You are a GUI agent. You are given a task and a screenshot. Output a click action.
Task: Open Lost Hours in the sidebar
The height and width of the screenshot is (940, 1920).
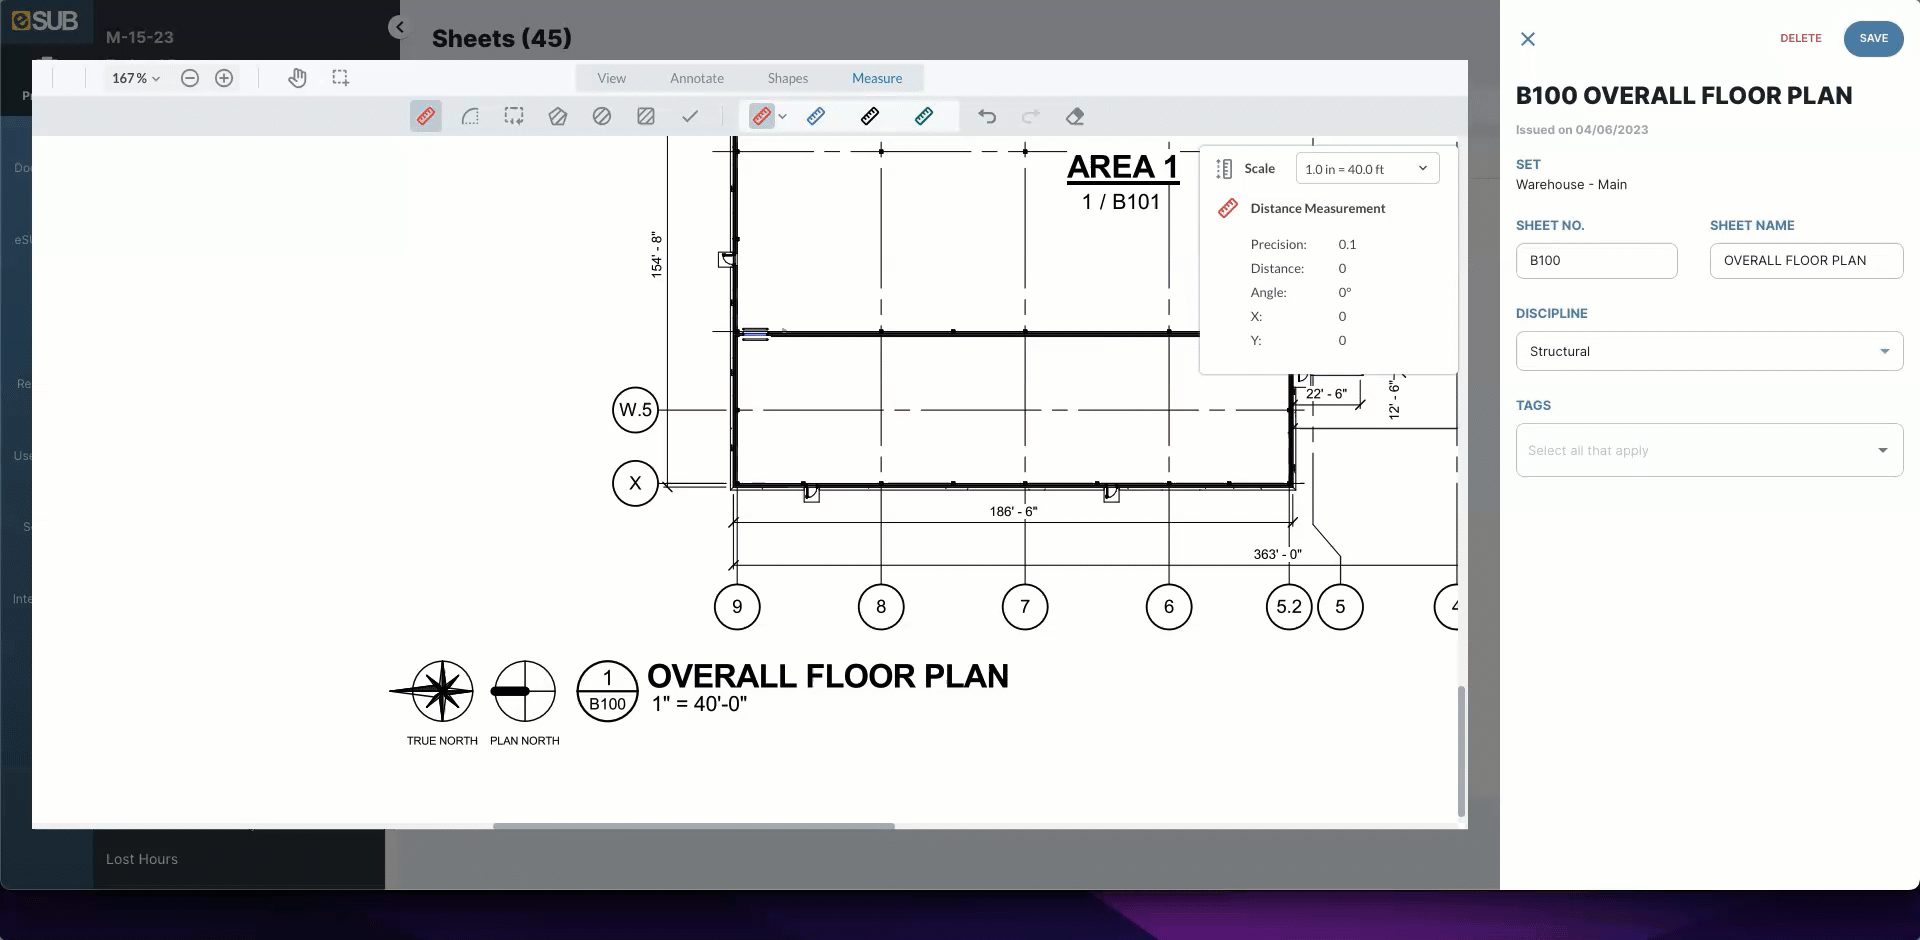click(142, 859)
